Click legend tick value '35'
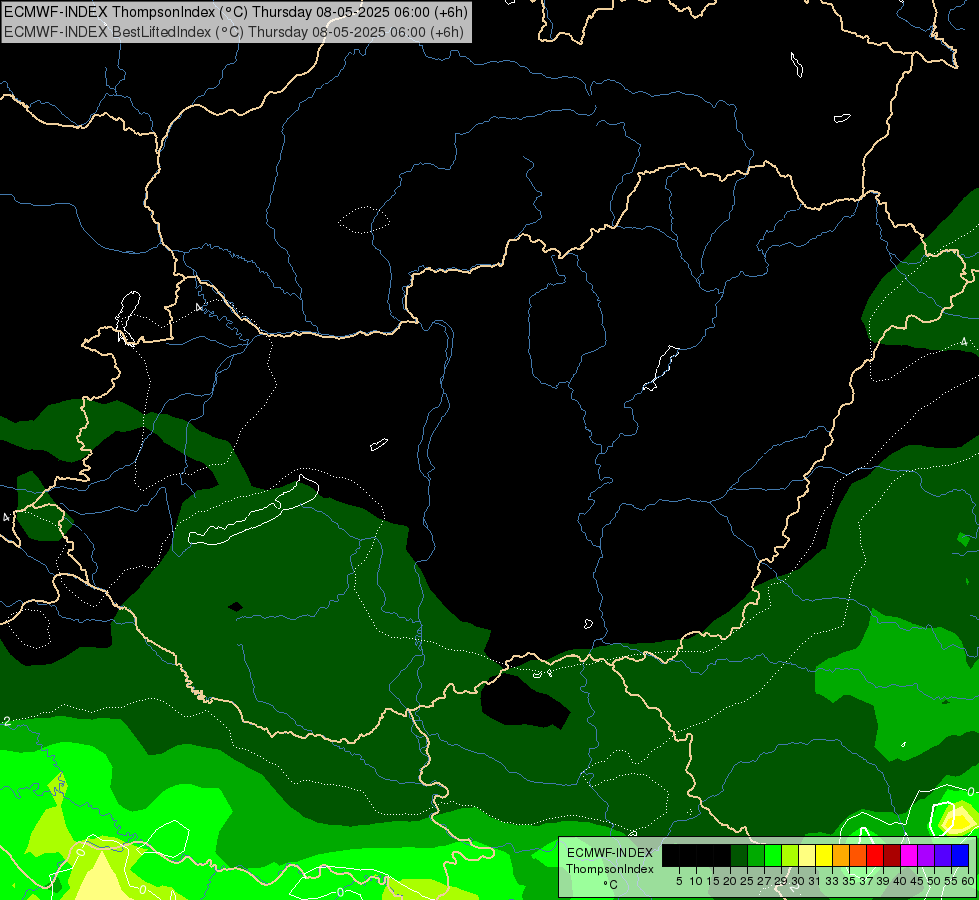This screenshot has width=979, height=900. [849, 881]
